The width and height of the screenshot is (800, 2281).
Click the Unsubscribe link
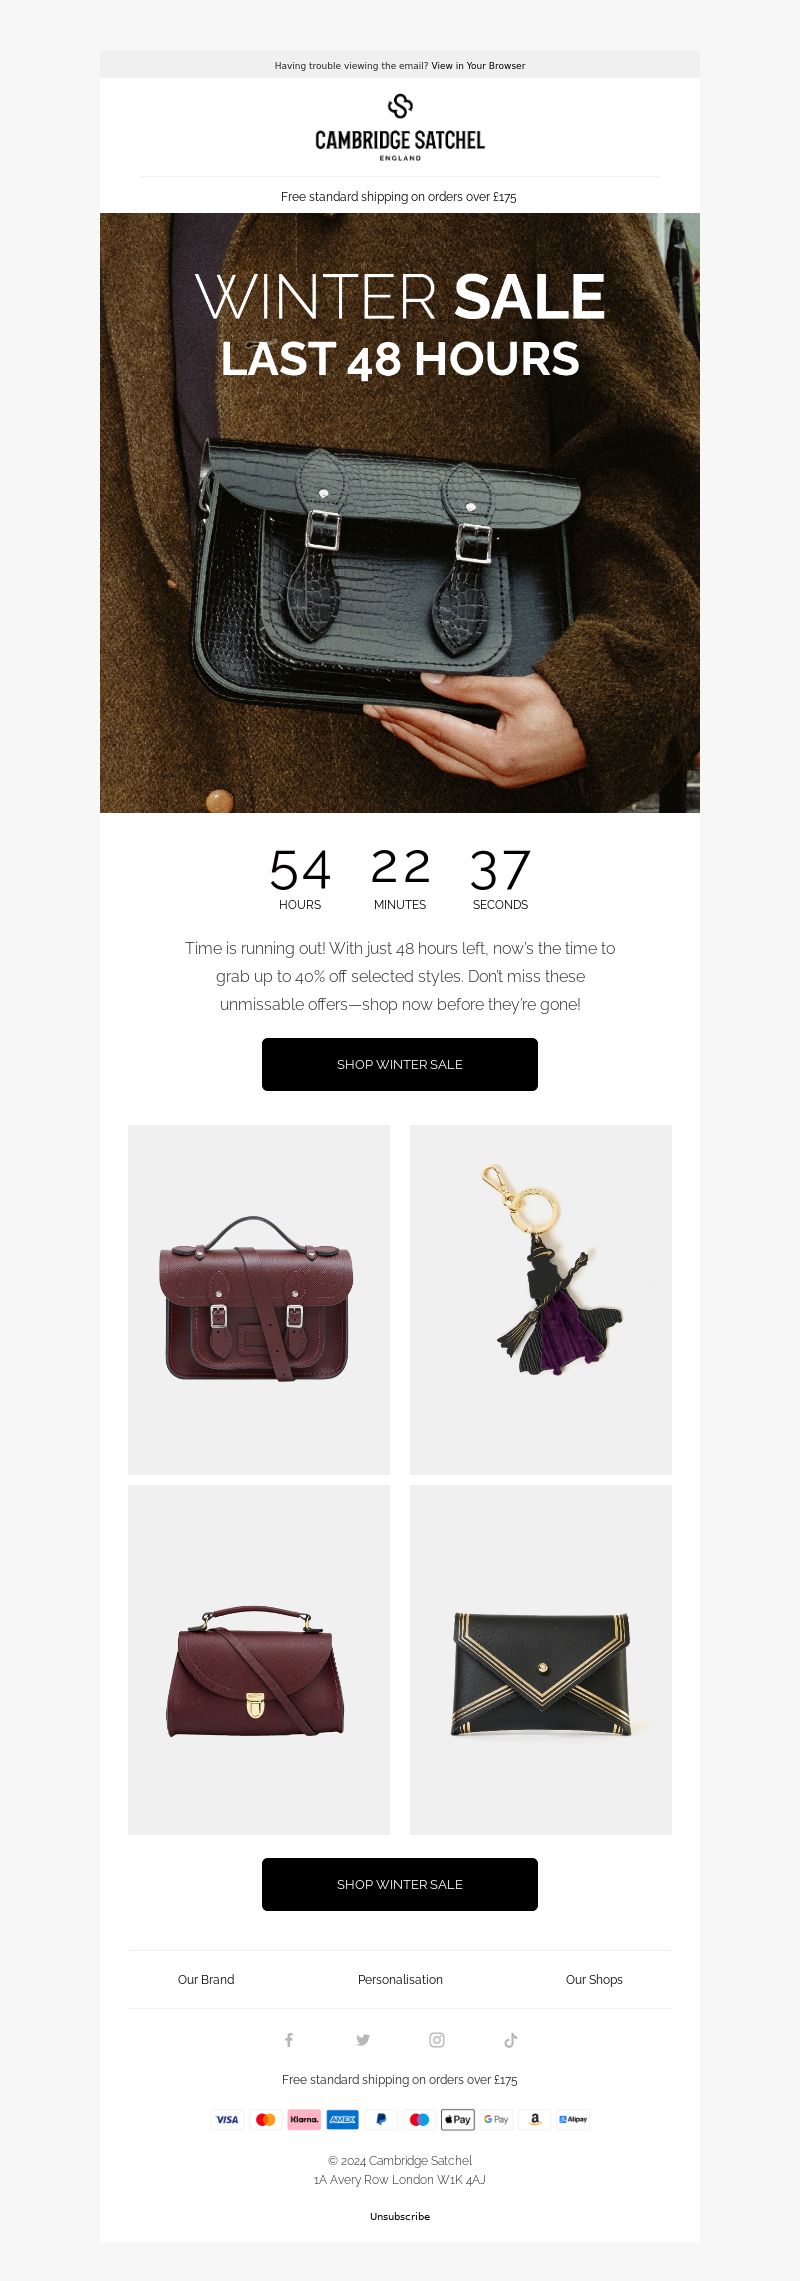400,2216
